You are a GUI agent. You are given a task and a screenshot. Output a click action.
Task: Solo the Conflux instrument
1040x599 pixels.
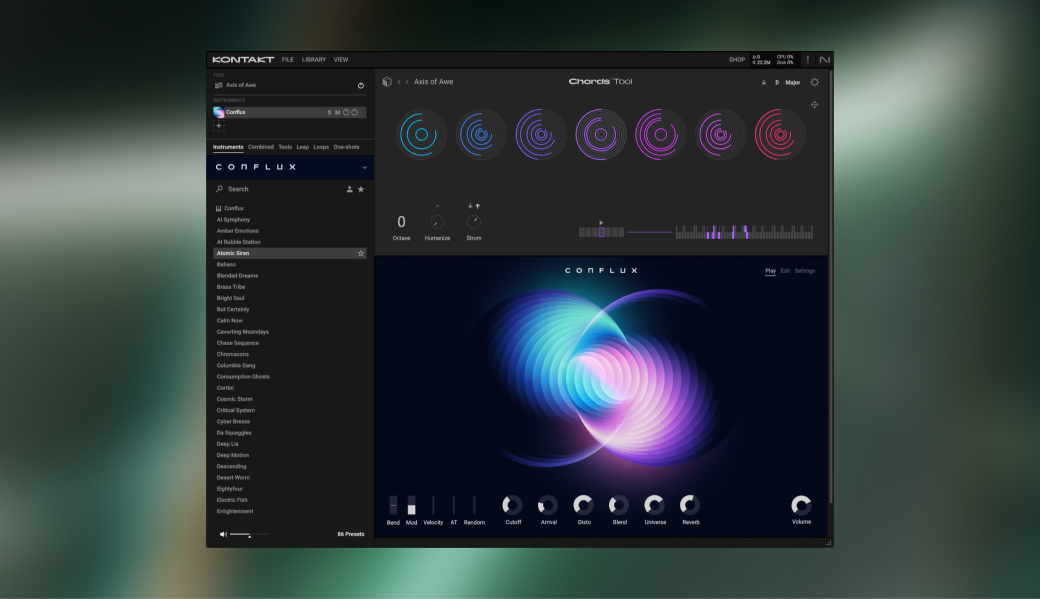pos(329,113)
